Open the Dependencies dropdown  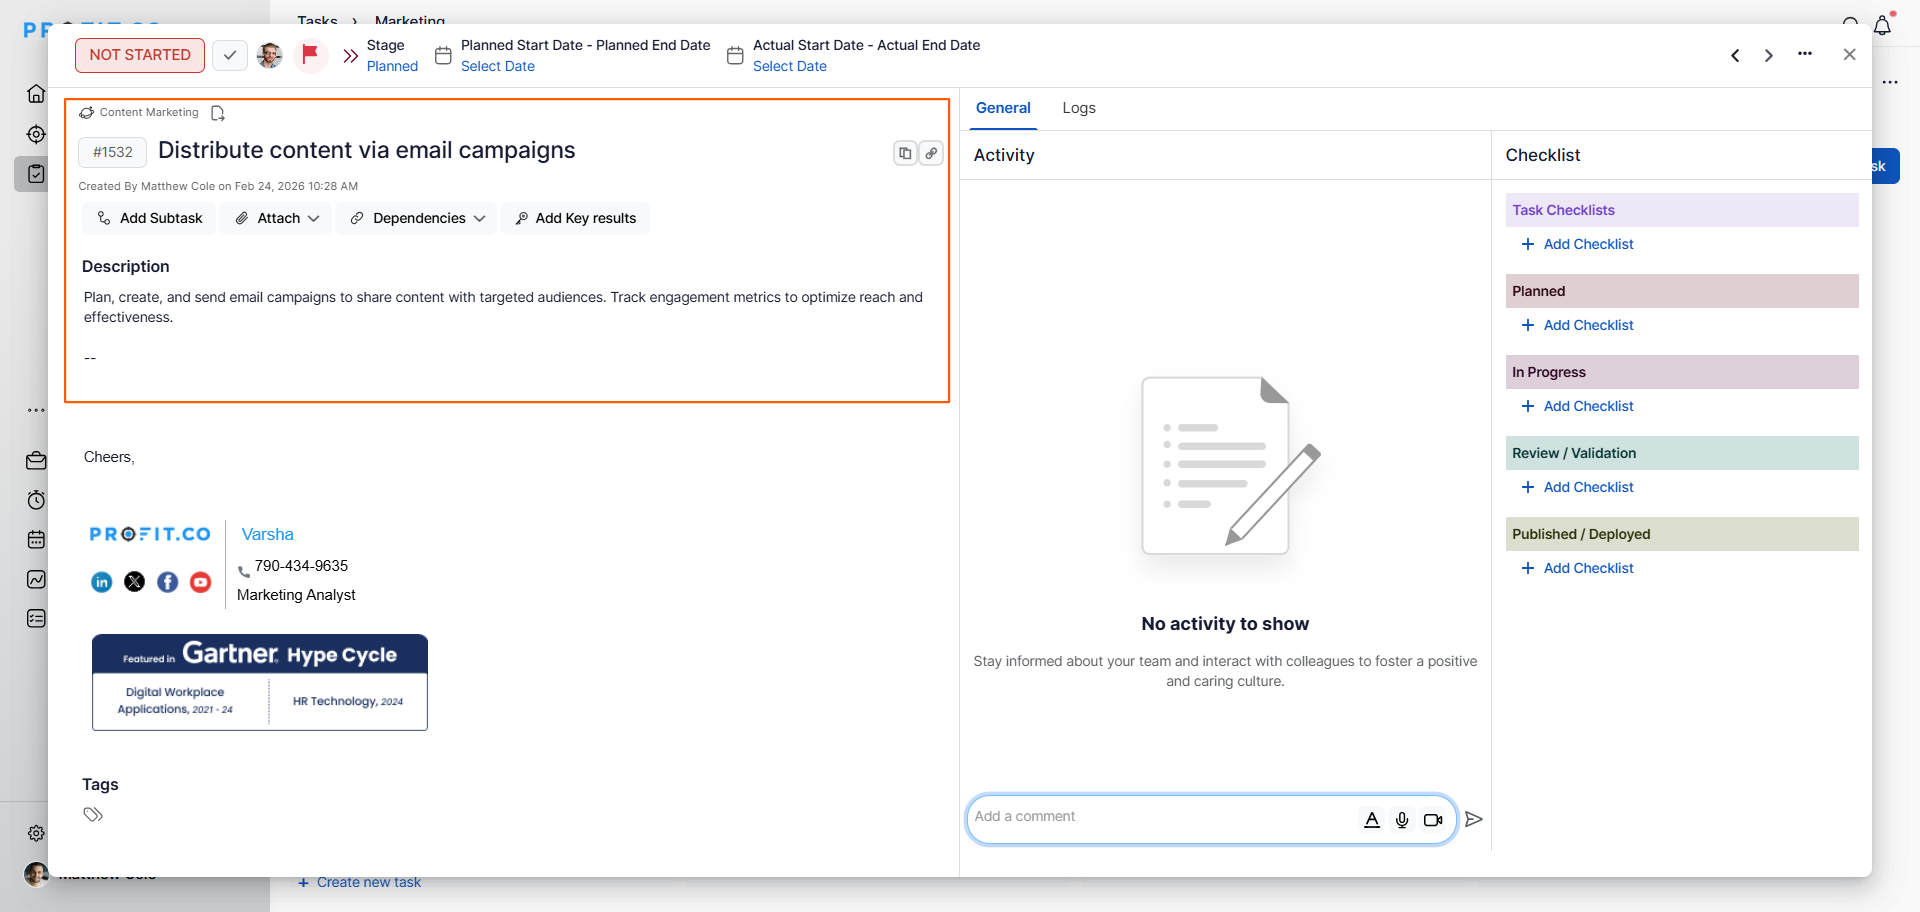click(418, 218)
